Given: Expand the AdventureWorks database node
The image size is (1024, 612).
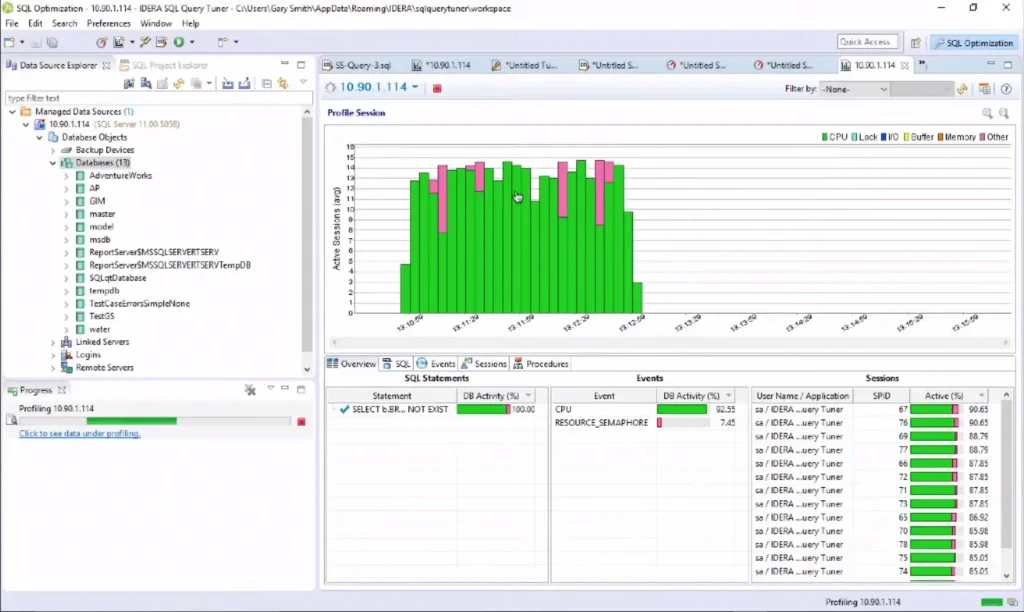Looking at the screenshot, I should click(66, 176).
